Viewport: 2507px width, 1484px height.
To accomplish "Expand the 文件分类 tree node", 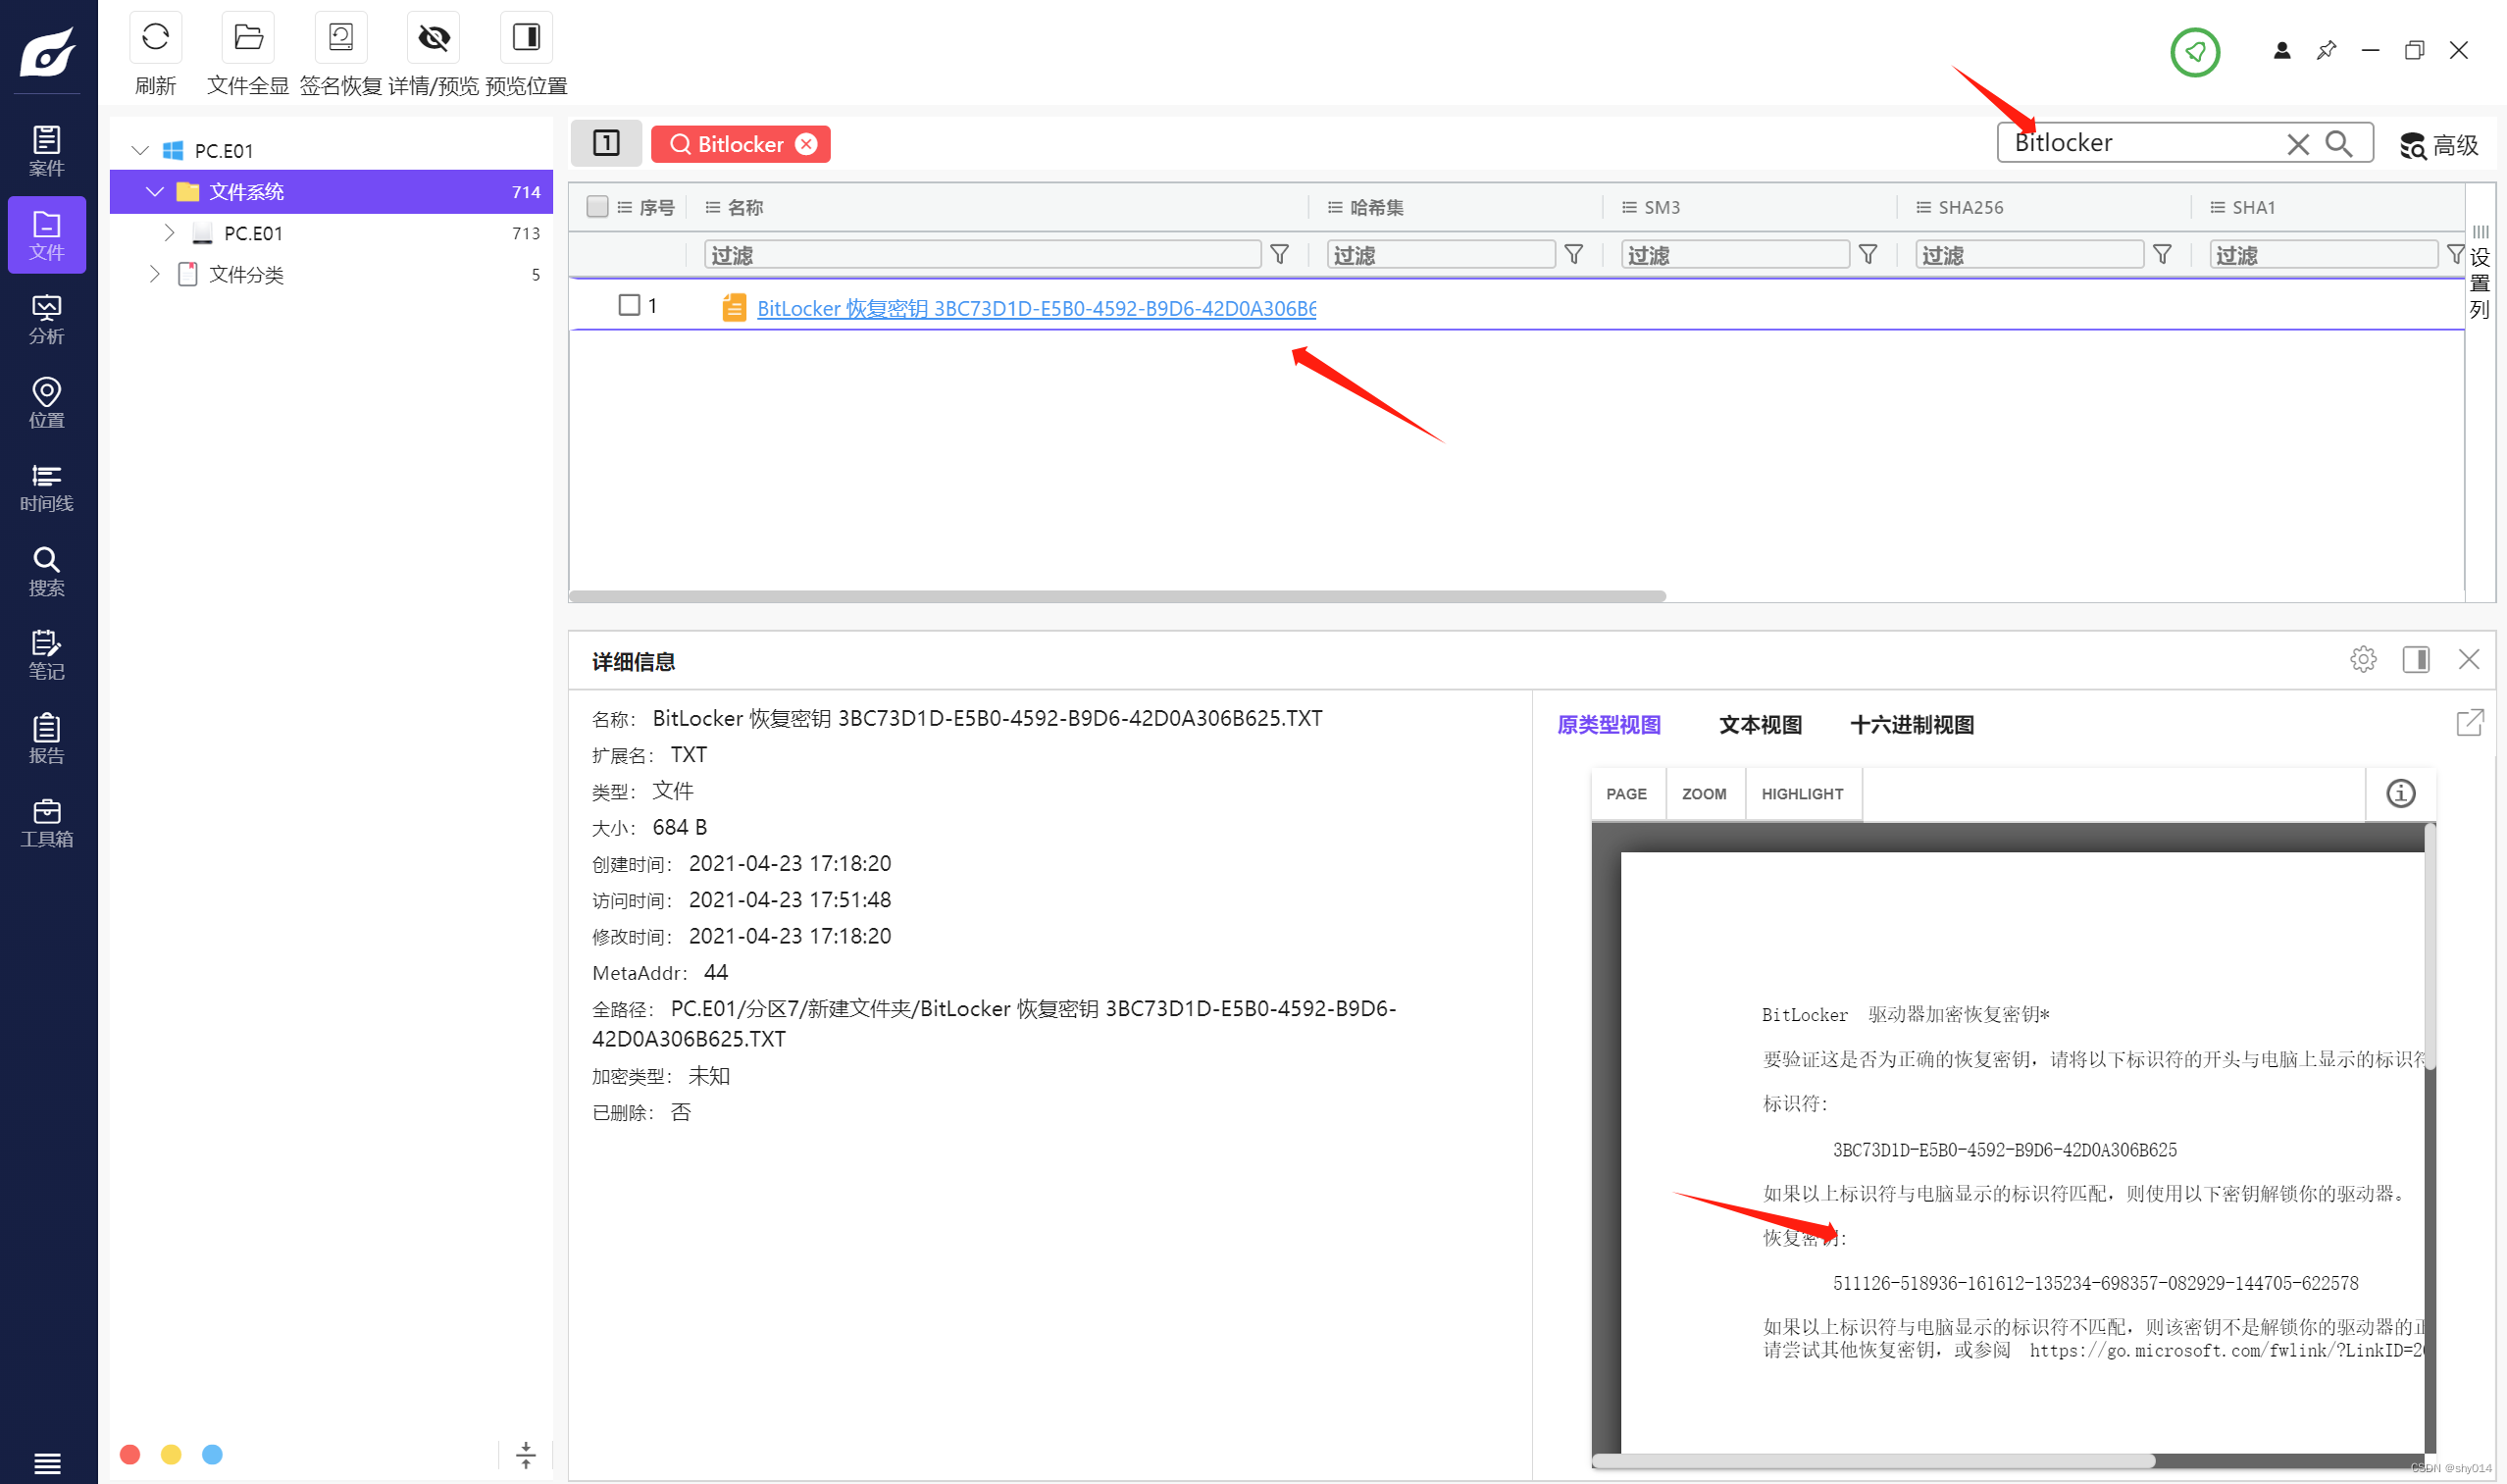I will [x=154, y=274].
